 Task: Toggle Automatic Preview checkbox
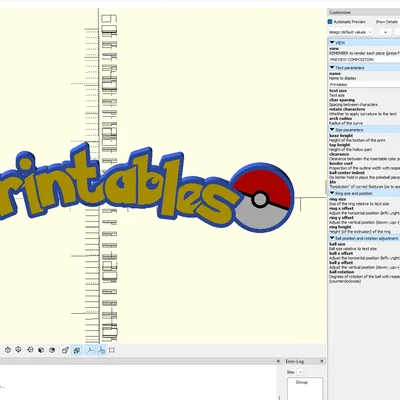click(x=330, y=22)
